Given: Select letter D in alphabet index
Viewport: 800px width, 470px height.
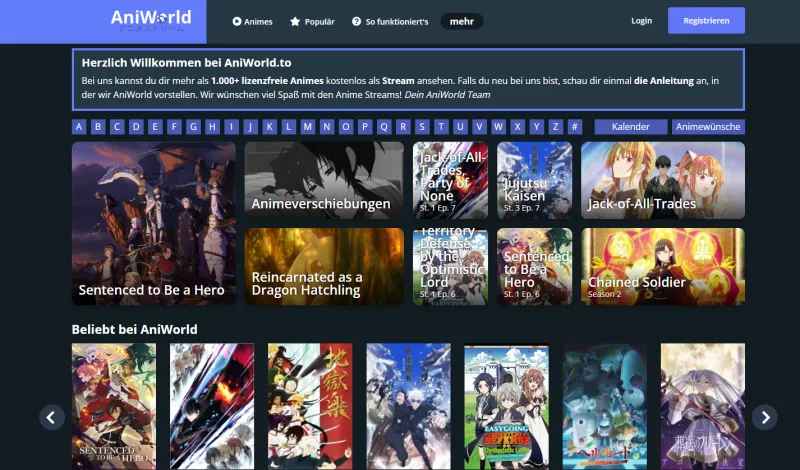Looking at the screenshot, I should point(136,127).
